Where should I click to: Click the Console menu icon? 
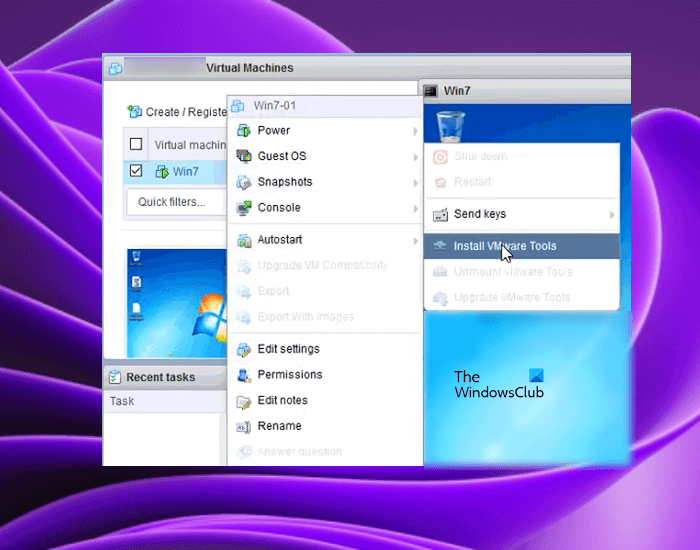tap(244, 208)
